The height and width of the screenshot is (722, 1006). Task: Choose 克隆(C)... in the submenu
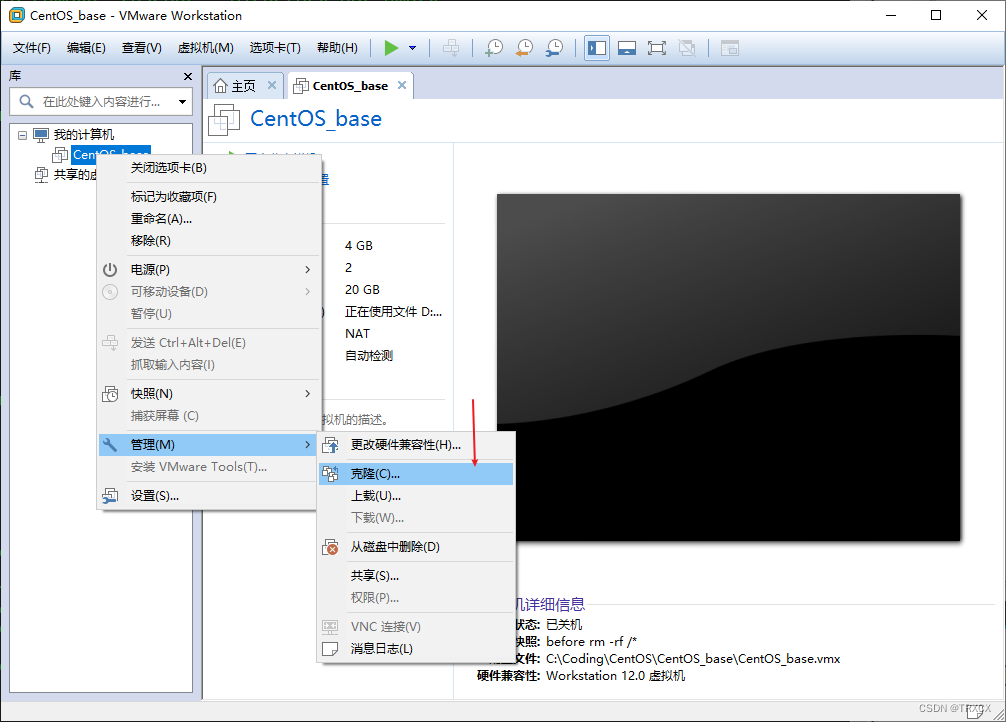click(416, 474)
